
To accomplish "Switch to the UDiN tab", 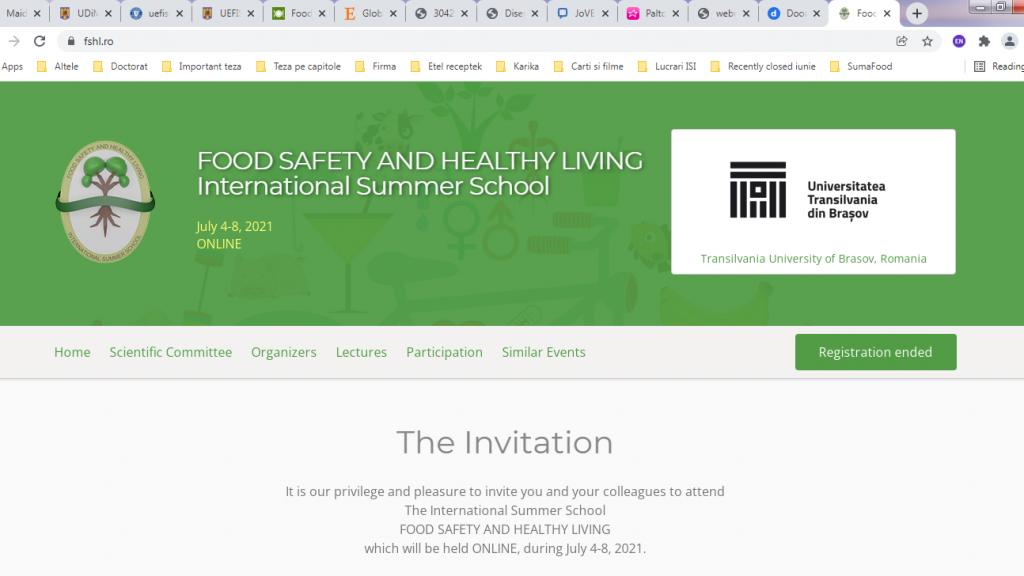I will [85, 14].
